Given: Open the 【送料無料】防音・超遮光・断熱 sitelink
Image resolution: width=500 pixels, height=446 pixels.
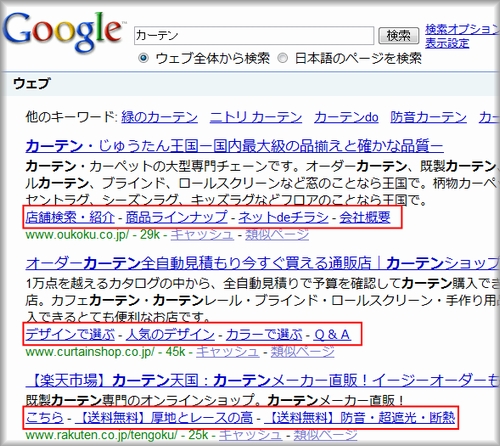Looking at the screenshot, I should tap(360, 417).
